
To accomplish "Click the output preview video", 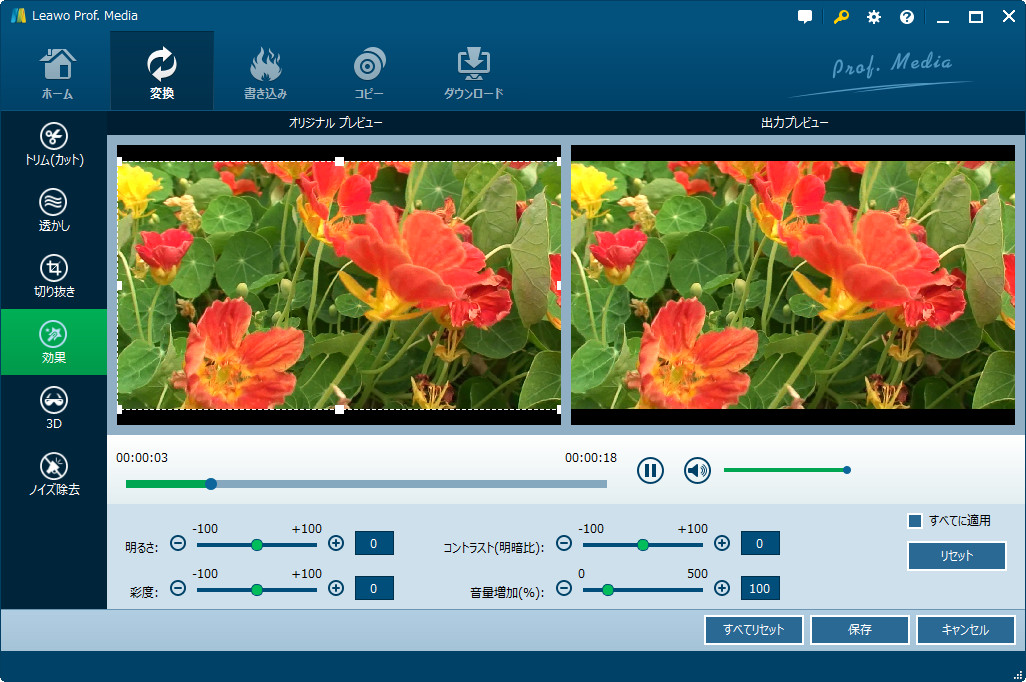I will (793, 285).
